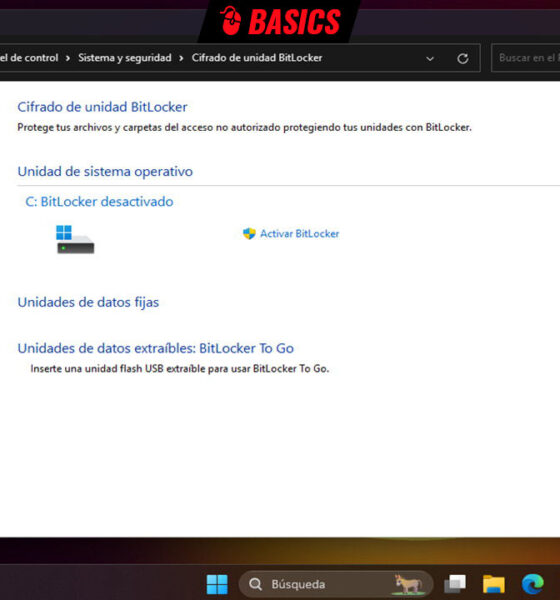This screenshot has height=600, width=560.
Task: Open Microsoft Edge from the taskbar
Action: [532, 584]
